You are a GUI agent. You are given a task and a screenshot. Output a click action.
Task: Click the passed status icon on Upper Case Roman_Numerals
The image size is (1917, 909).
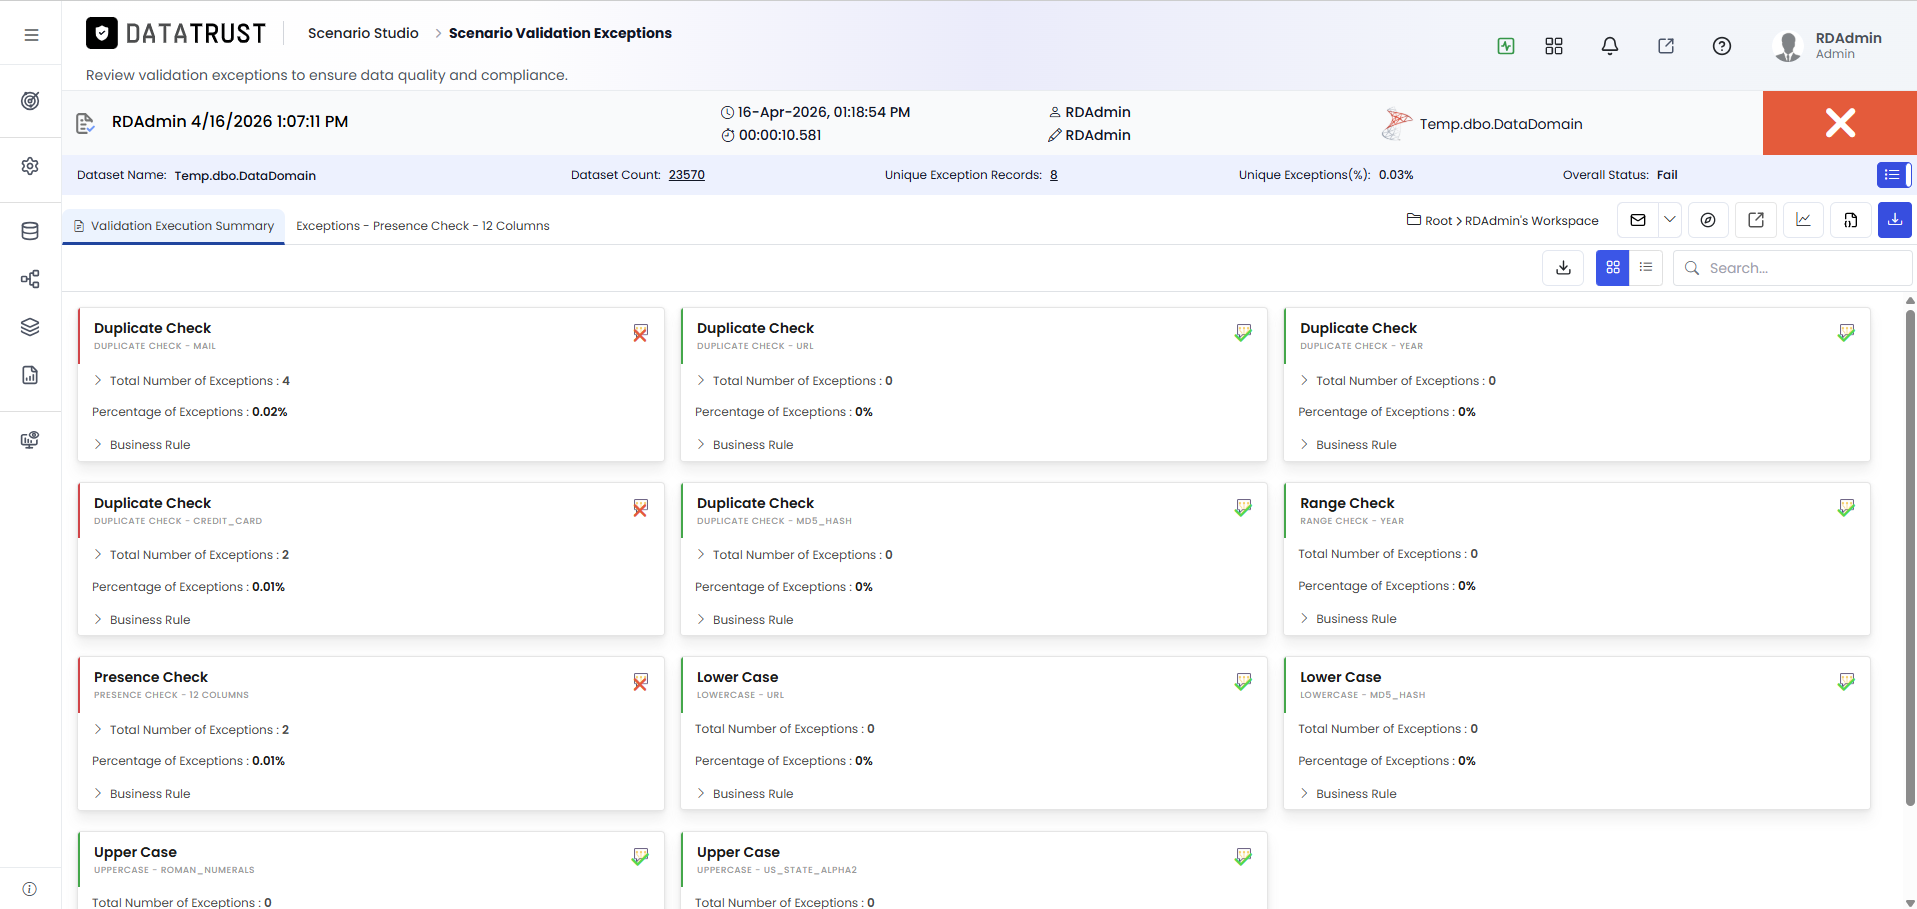pos(640,857)
